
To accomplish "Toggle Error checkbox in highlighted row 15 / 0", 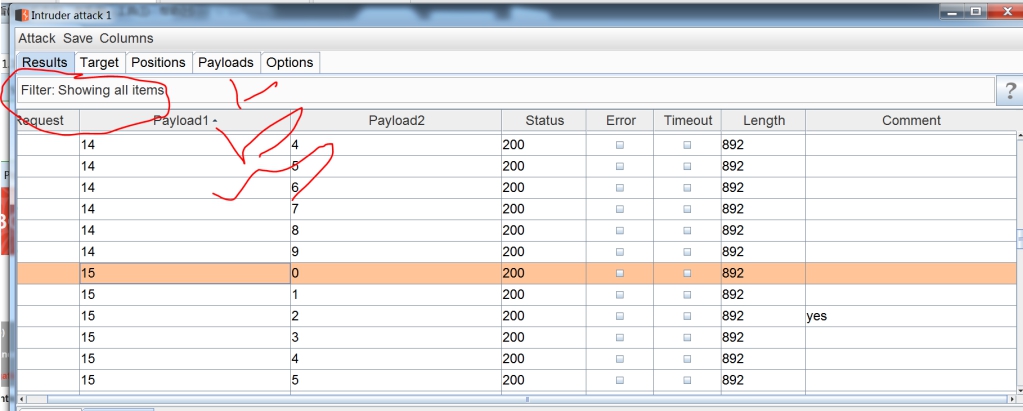I will tap(620, 273).
